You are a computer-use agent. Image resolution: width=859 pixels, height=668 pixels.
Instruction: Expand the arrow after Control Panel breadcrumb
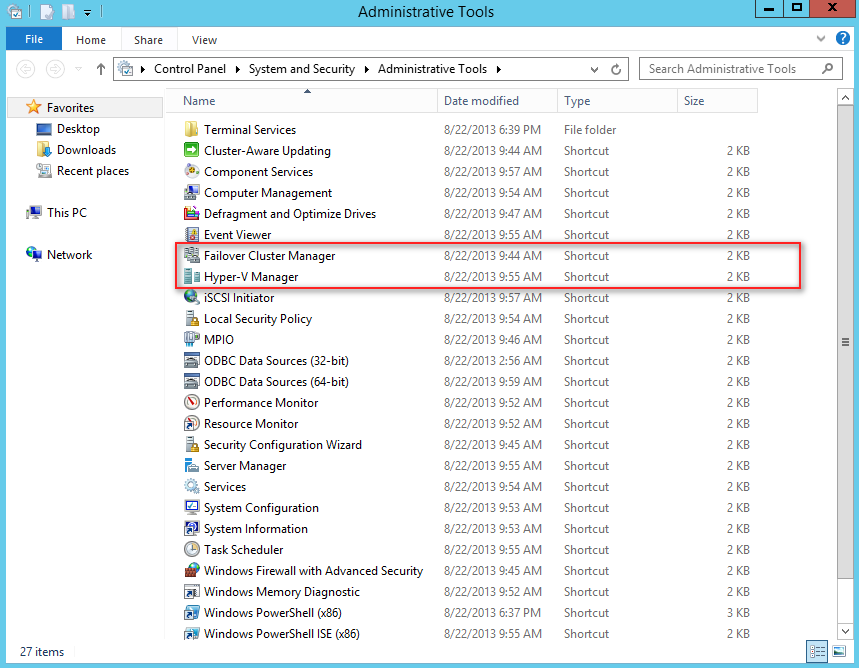[238, 70]
